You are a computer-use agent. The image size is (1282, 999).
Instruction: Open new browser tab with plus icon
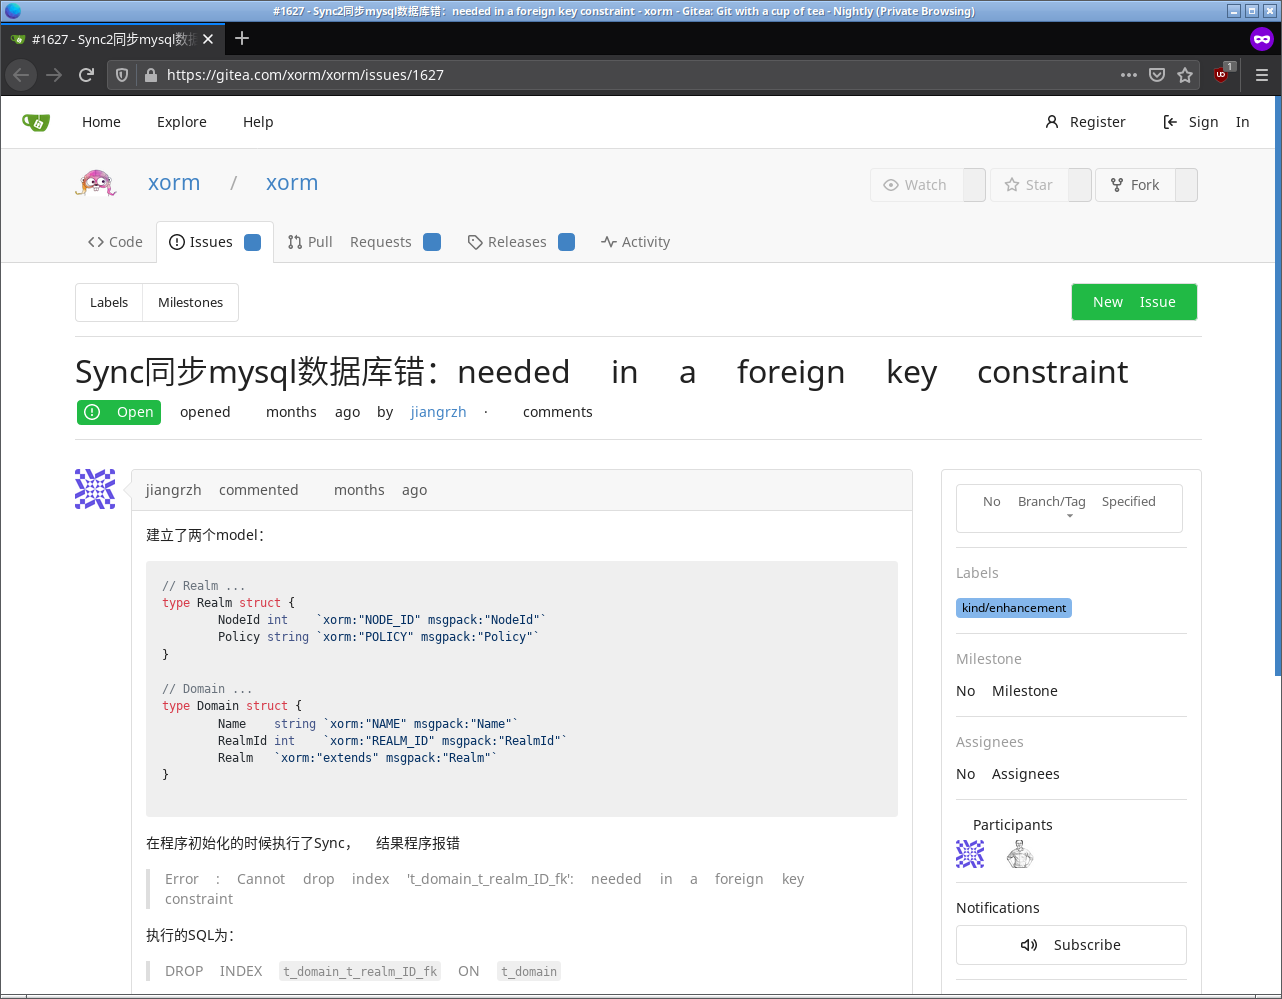pyautogui.click(x=242, y=39)
